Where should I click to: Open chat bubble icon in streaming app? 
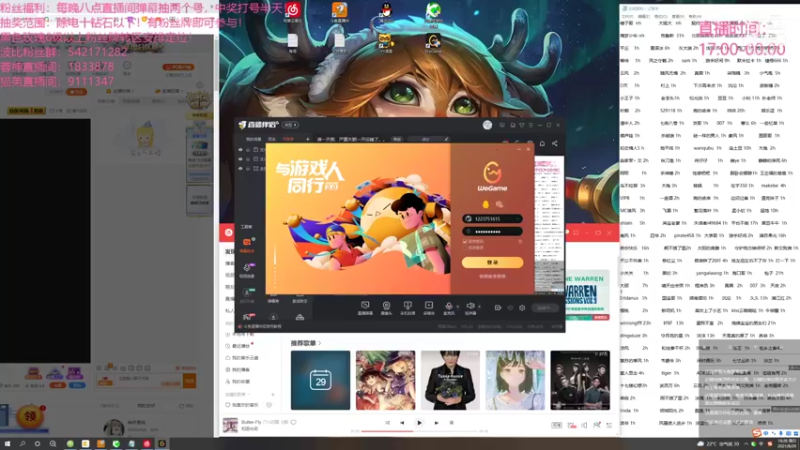click(542, 144)
